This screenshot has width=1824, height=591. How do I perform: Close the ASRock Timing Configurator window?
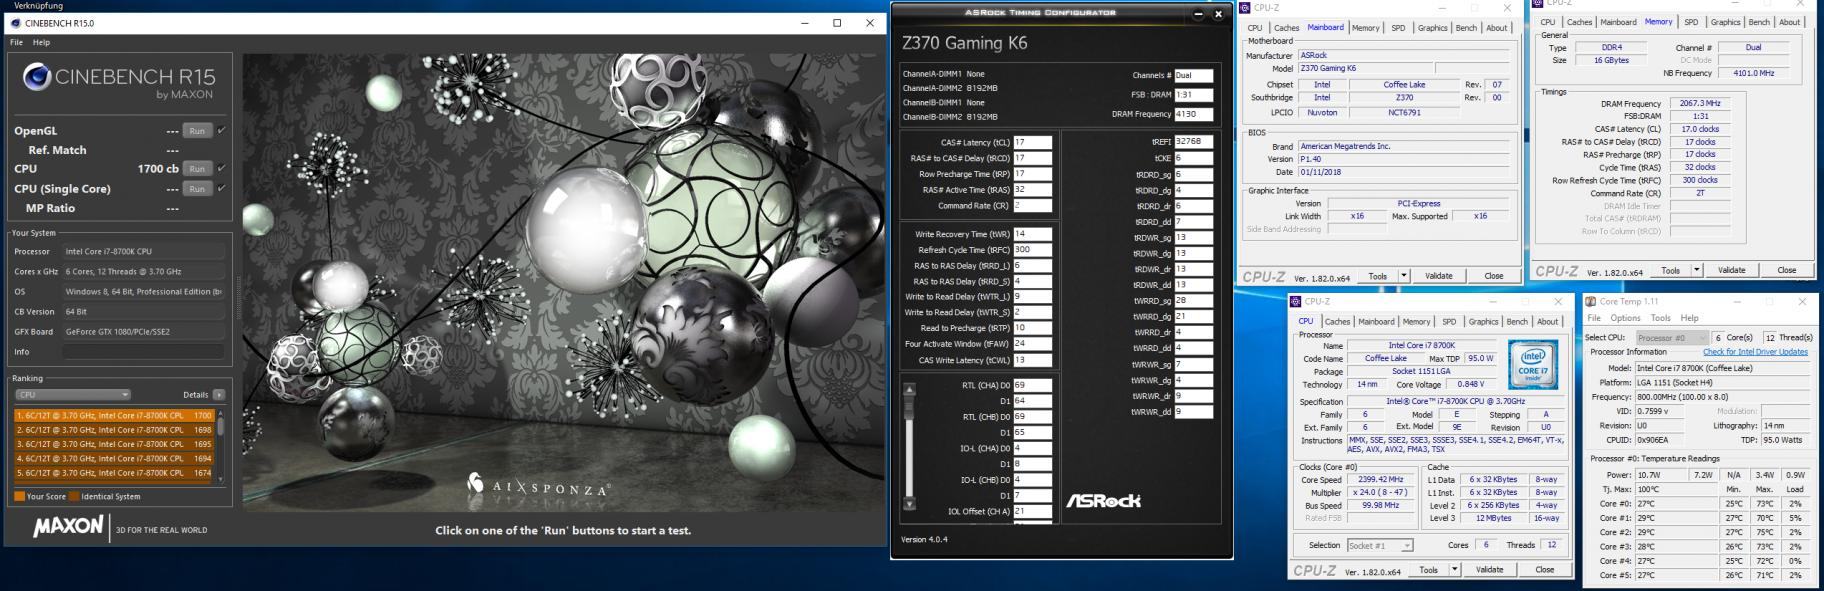click(1218, 13)
